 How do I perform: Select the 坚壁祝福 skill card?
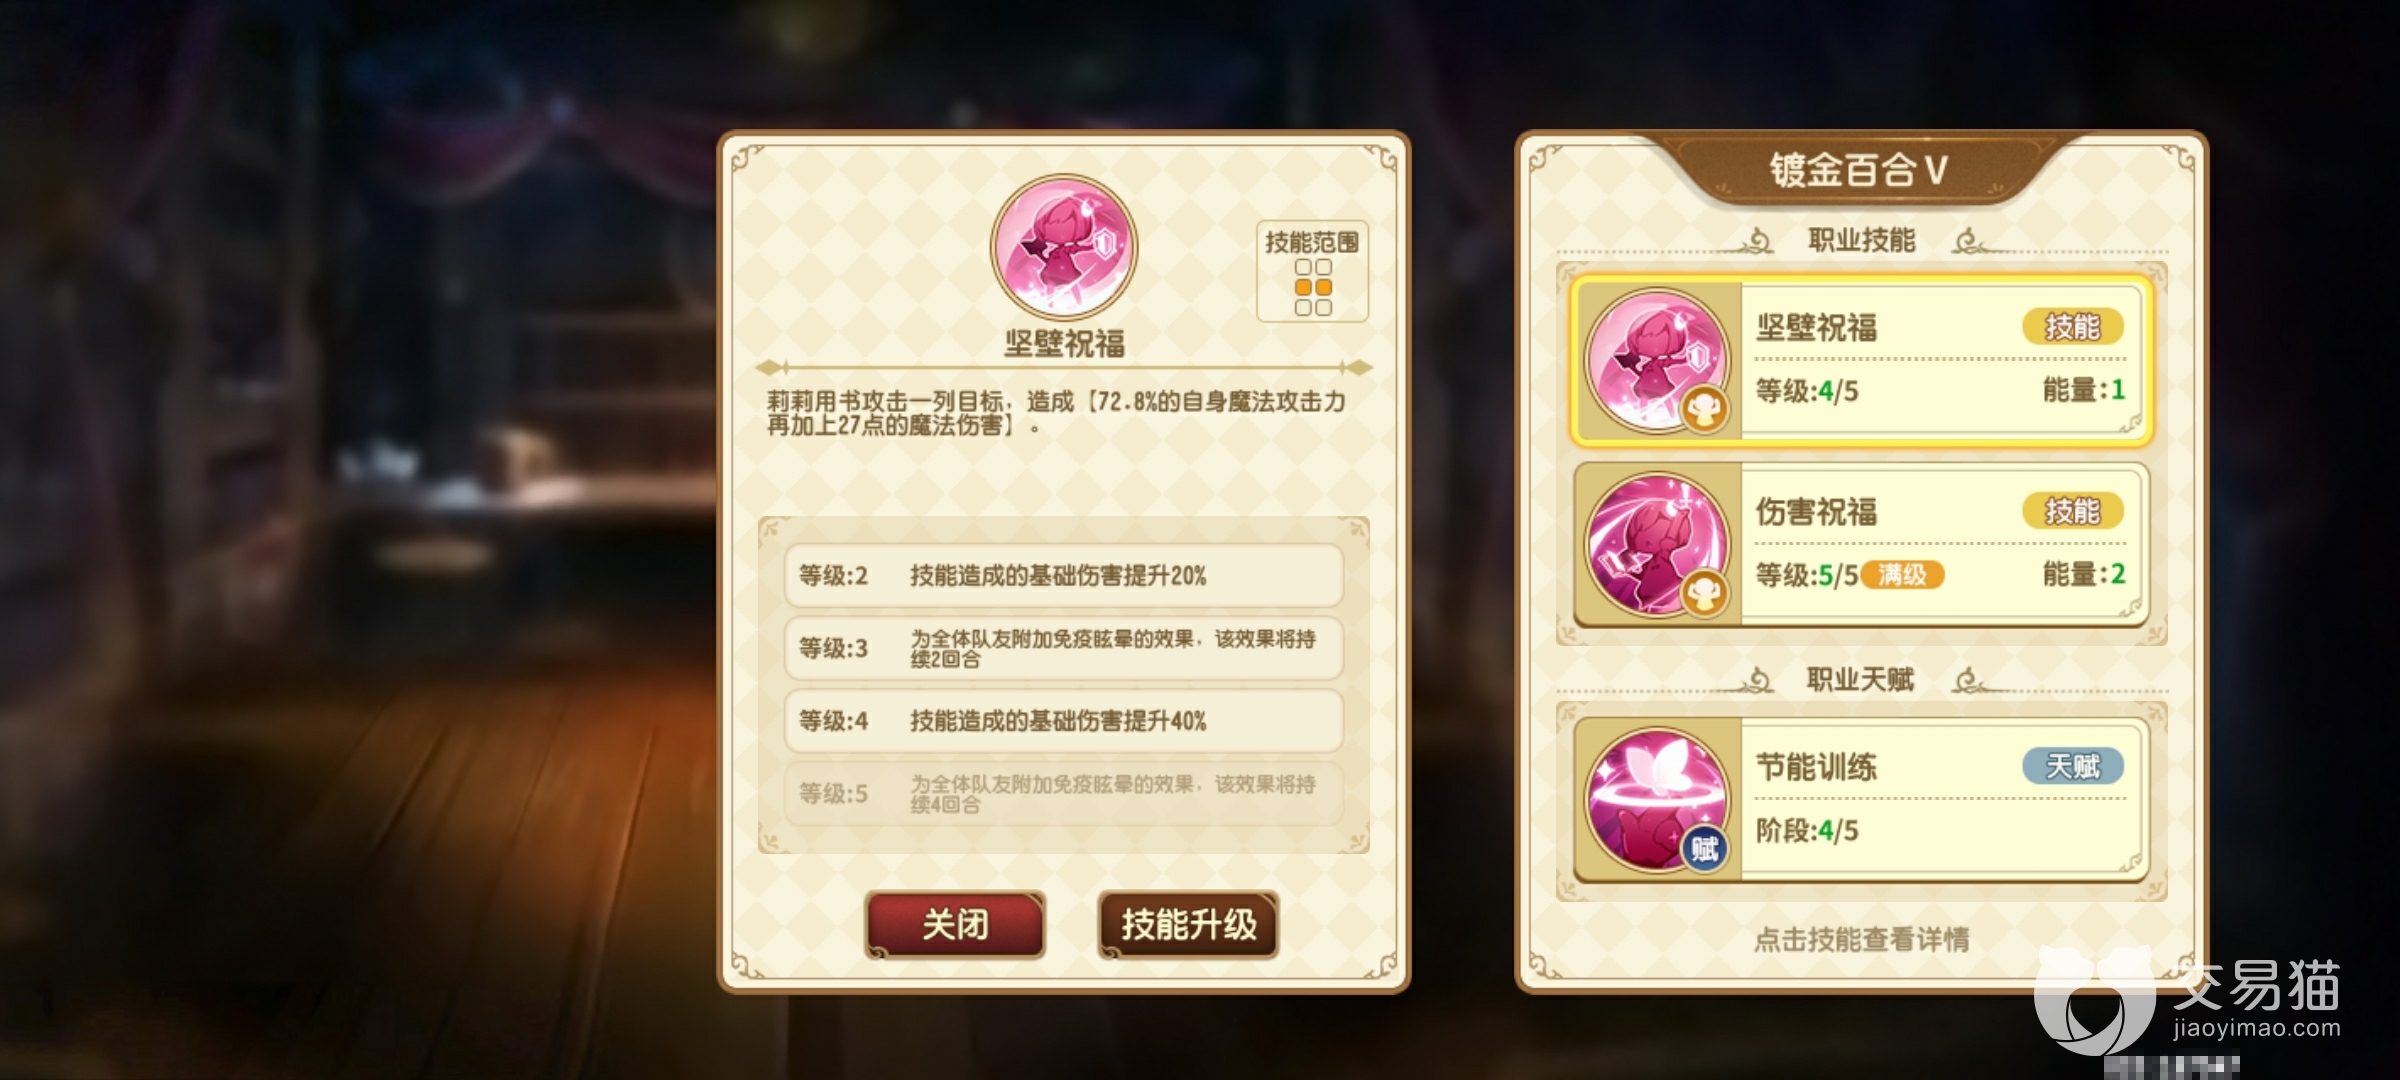[x=1861, y=360]
